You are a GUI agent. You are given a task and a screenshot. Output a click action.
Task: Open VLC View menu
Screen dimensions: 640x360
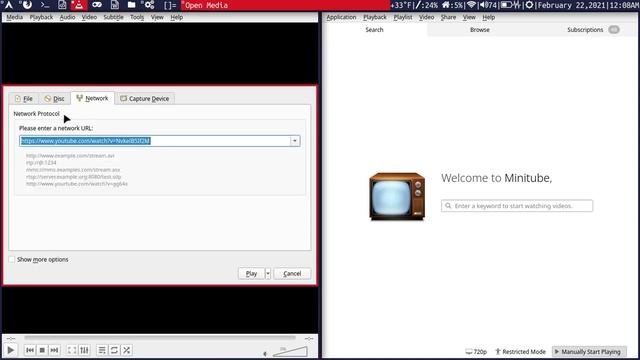(157, 17)
